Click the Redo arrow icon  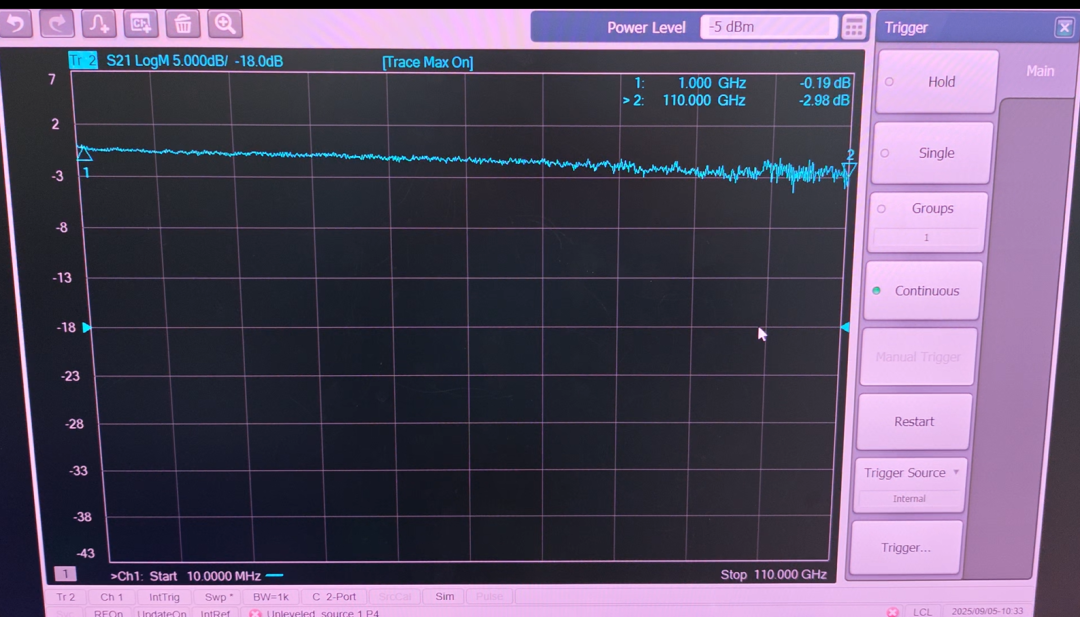pyautogui.click(x=57, y=23)
